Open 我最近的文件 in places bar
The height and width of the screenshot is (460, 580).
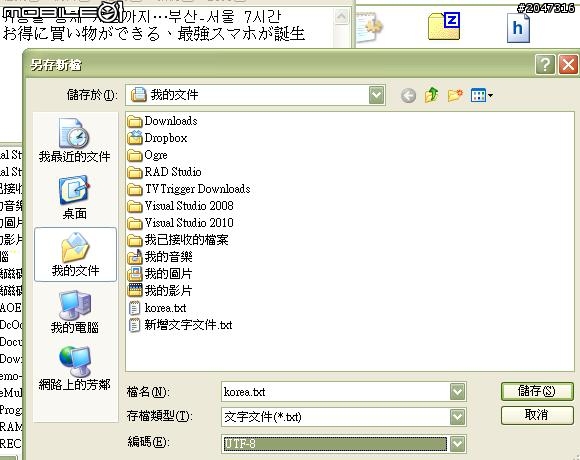click(x=75, y=141)
